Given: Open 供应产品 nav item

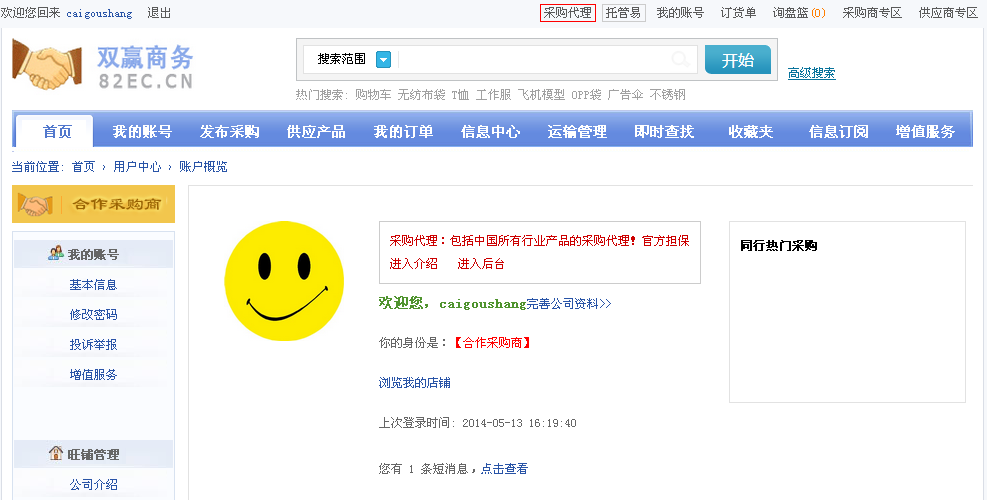Looking at the screenshot, I should tap(316, 132).
